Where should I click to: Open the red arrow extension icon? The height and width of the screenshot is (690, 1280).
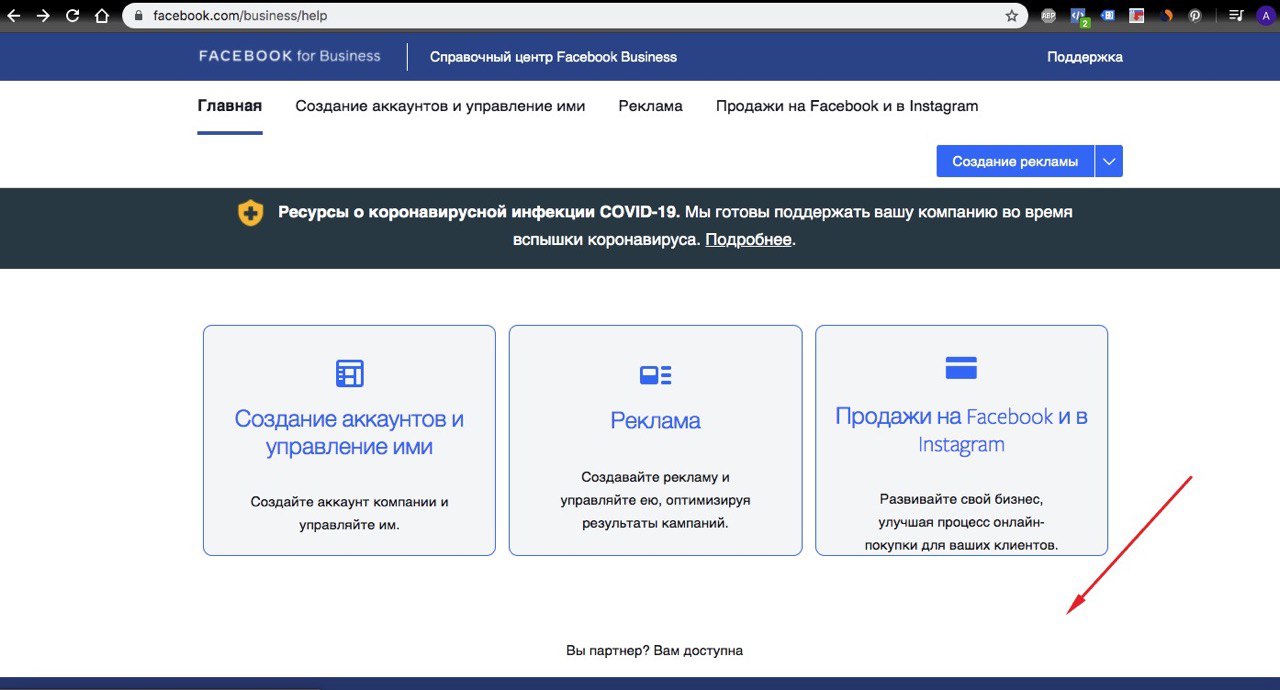tap(1137, 16)
